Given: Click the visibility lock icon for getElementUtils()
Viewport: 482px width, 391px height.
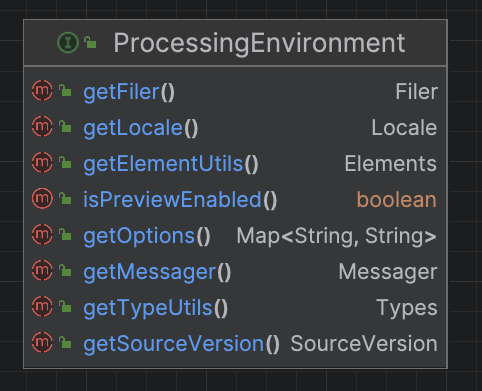Looking at the screenshot, I should coord(65,162).
